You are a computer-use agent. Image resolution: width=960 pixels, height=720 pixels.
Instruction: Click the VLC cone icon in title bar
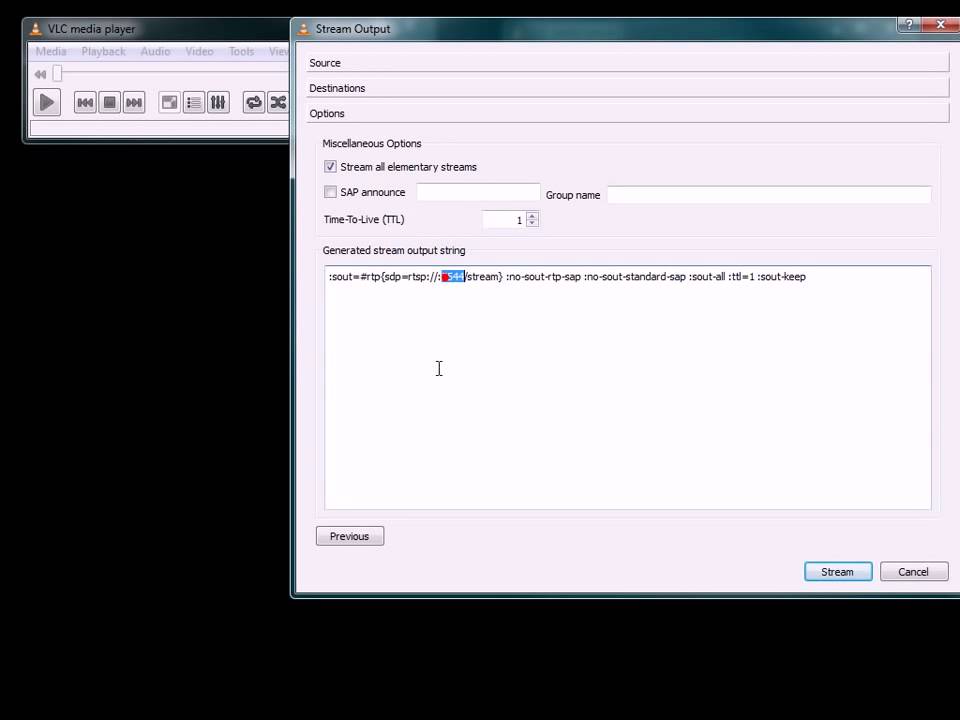point(36,28)
